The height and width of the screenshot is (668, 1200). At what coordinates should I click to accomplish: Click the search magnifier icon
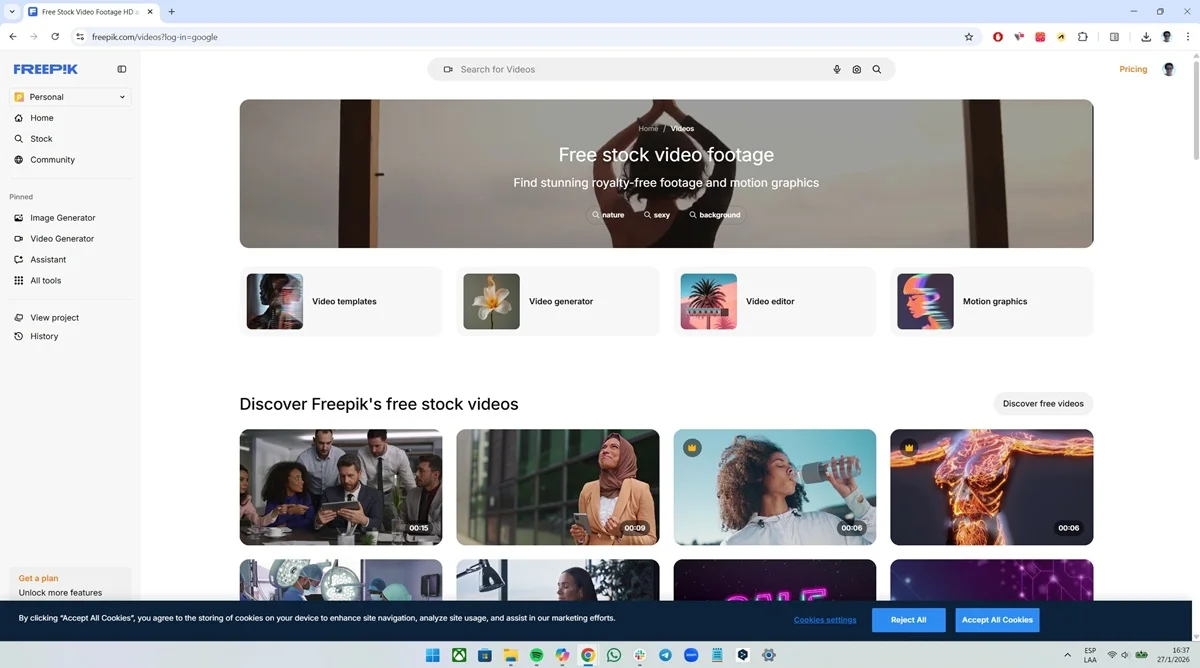coord(877,69)
